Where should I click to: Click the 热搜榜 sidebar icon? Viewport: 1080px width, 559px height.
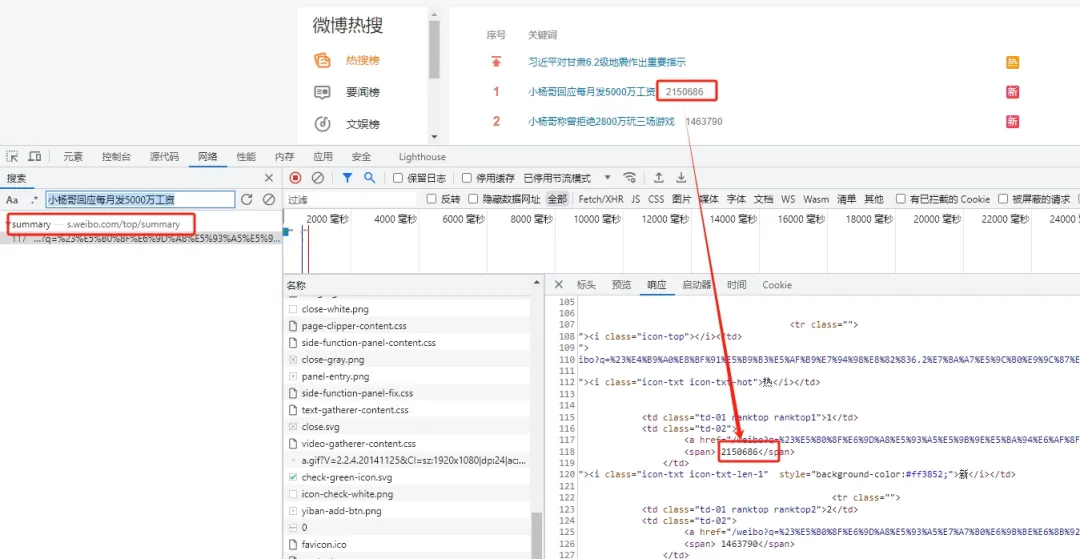(322, 61)
